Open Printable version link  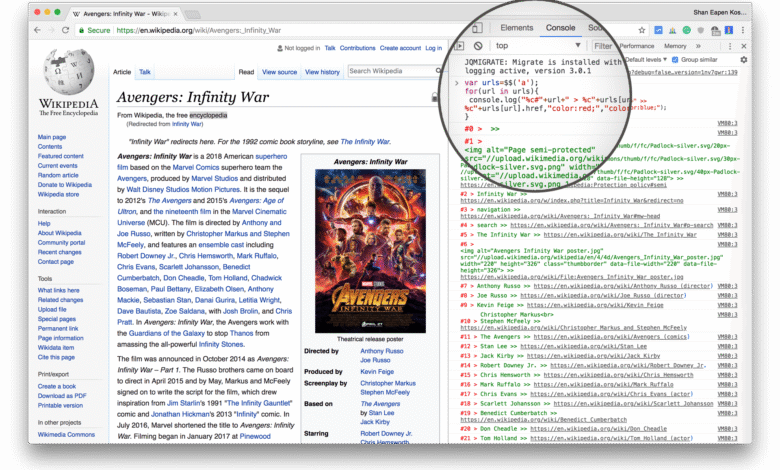[x=60, y=405]
